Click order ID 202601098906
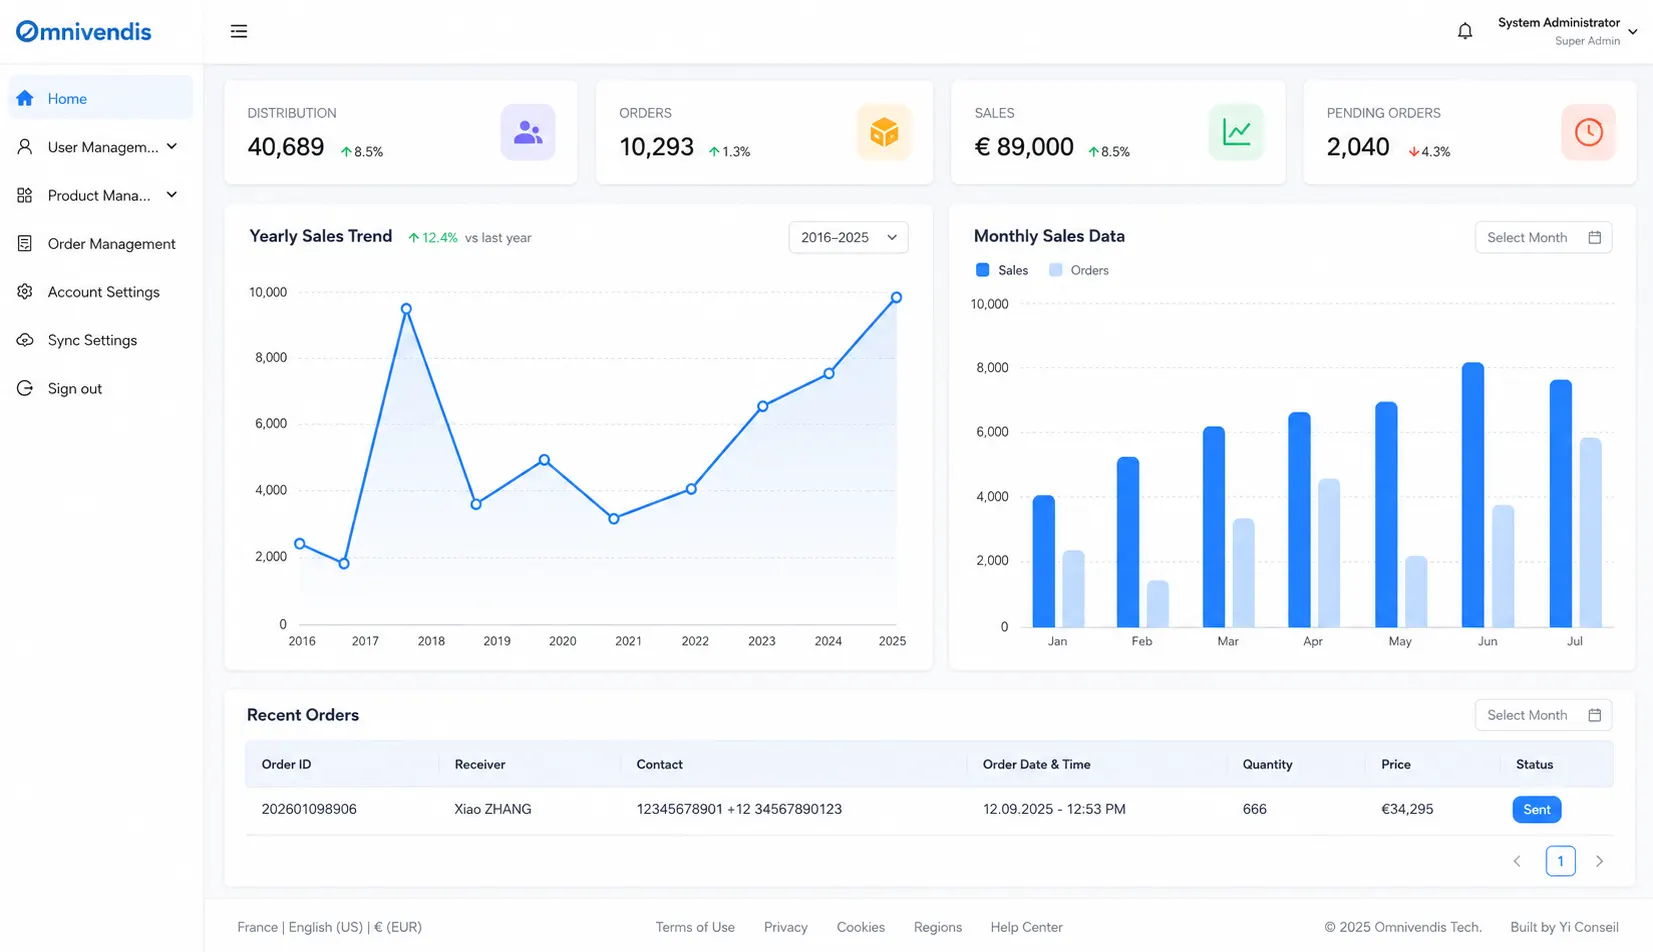Viewport: 1653px width, 952px height. [309, 809]
